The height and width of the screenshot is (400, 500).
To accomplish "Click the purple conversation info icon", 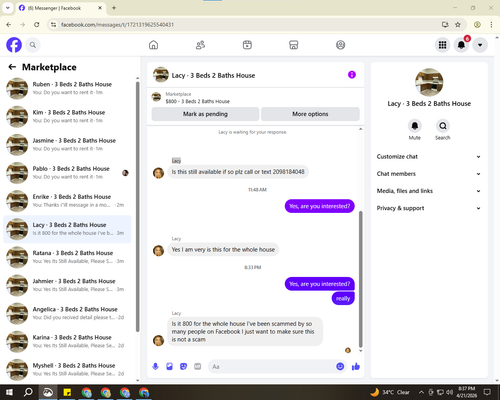I will [x=352, y=75].
